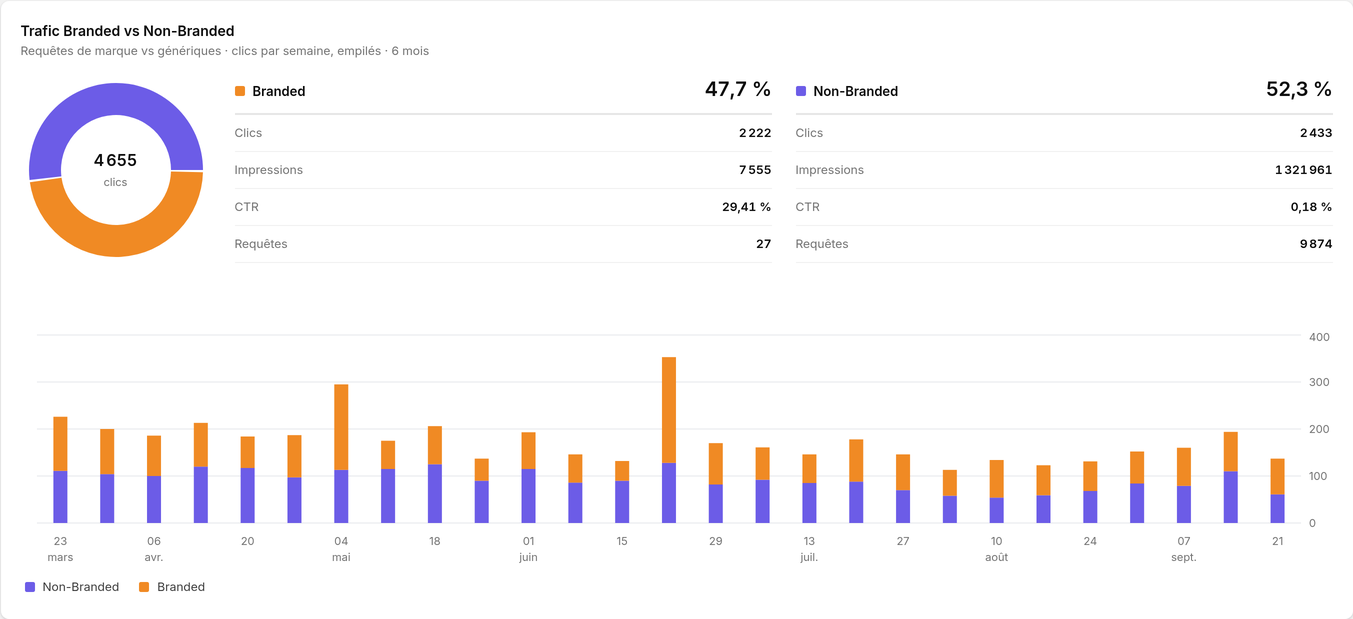
Task: Toggle Non-Branded series in chart legend
Action: coord(72,587)
